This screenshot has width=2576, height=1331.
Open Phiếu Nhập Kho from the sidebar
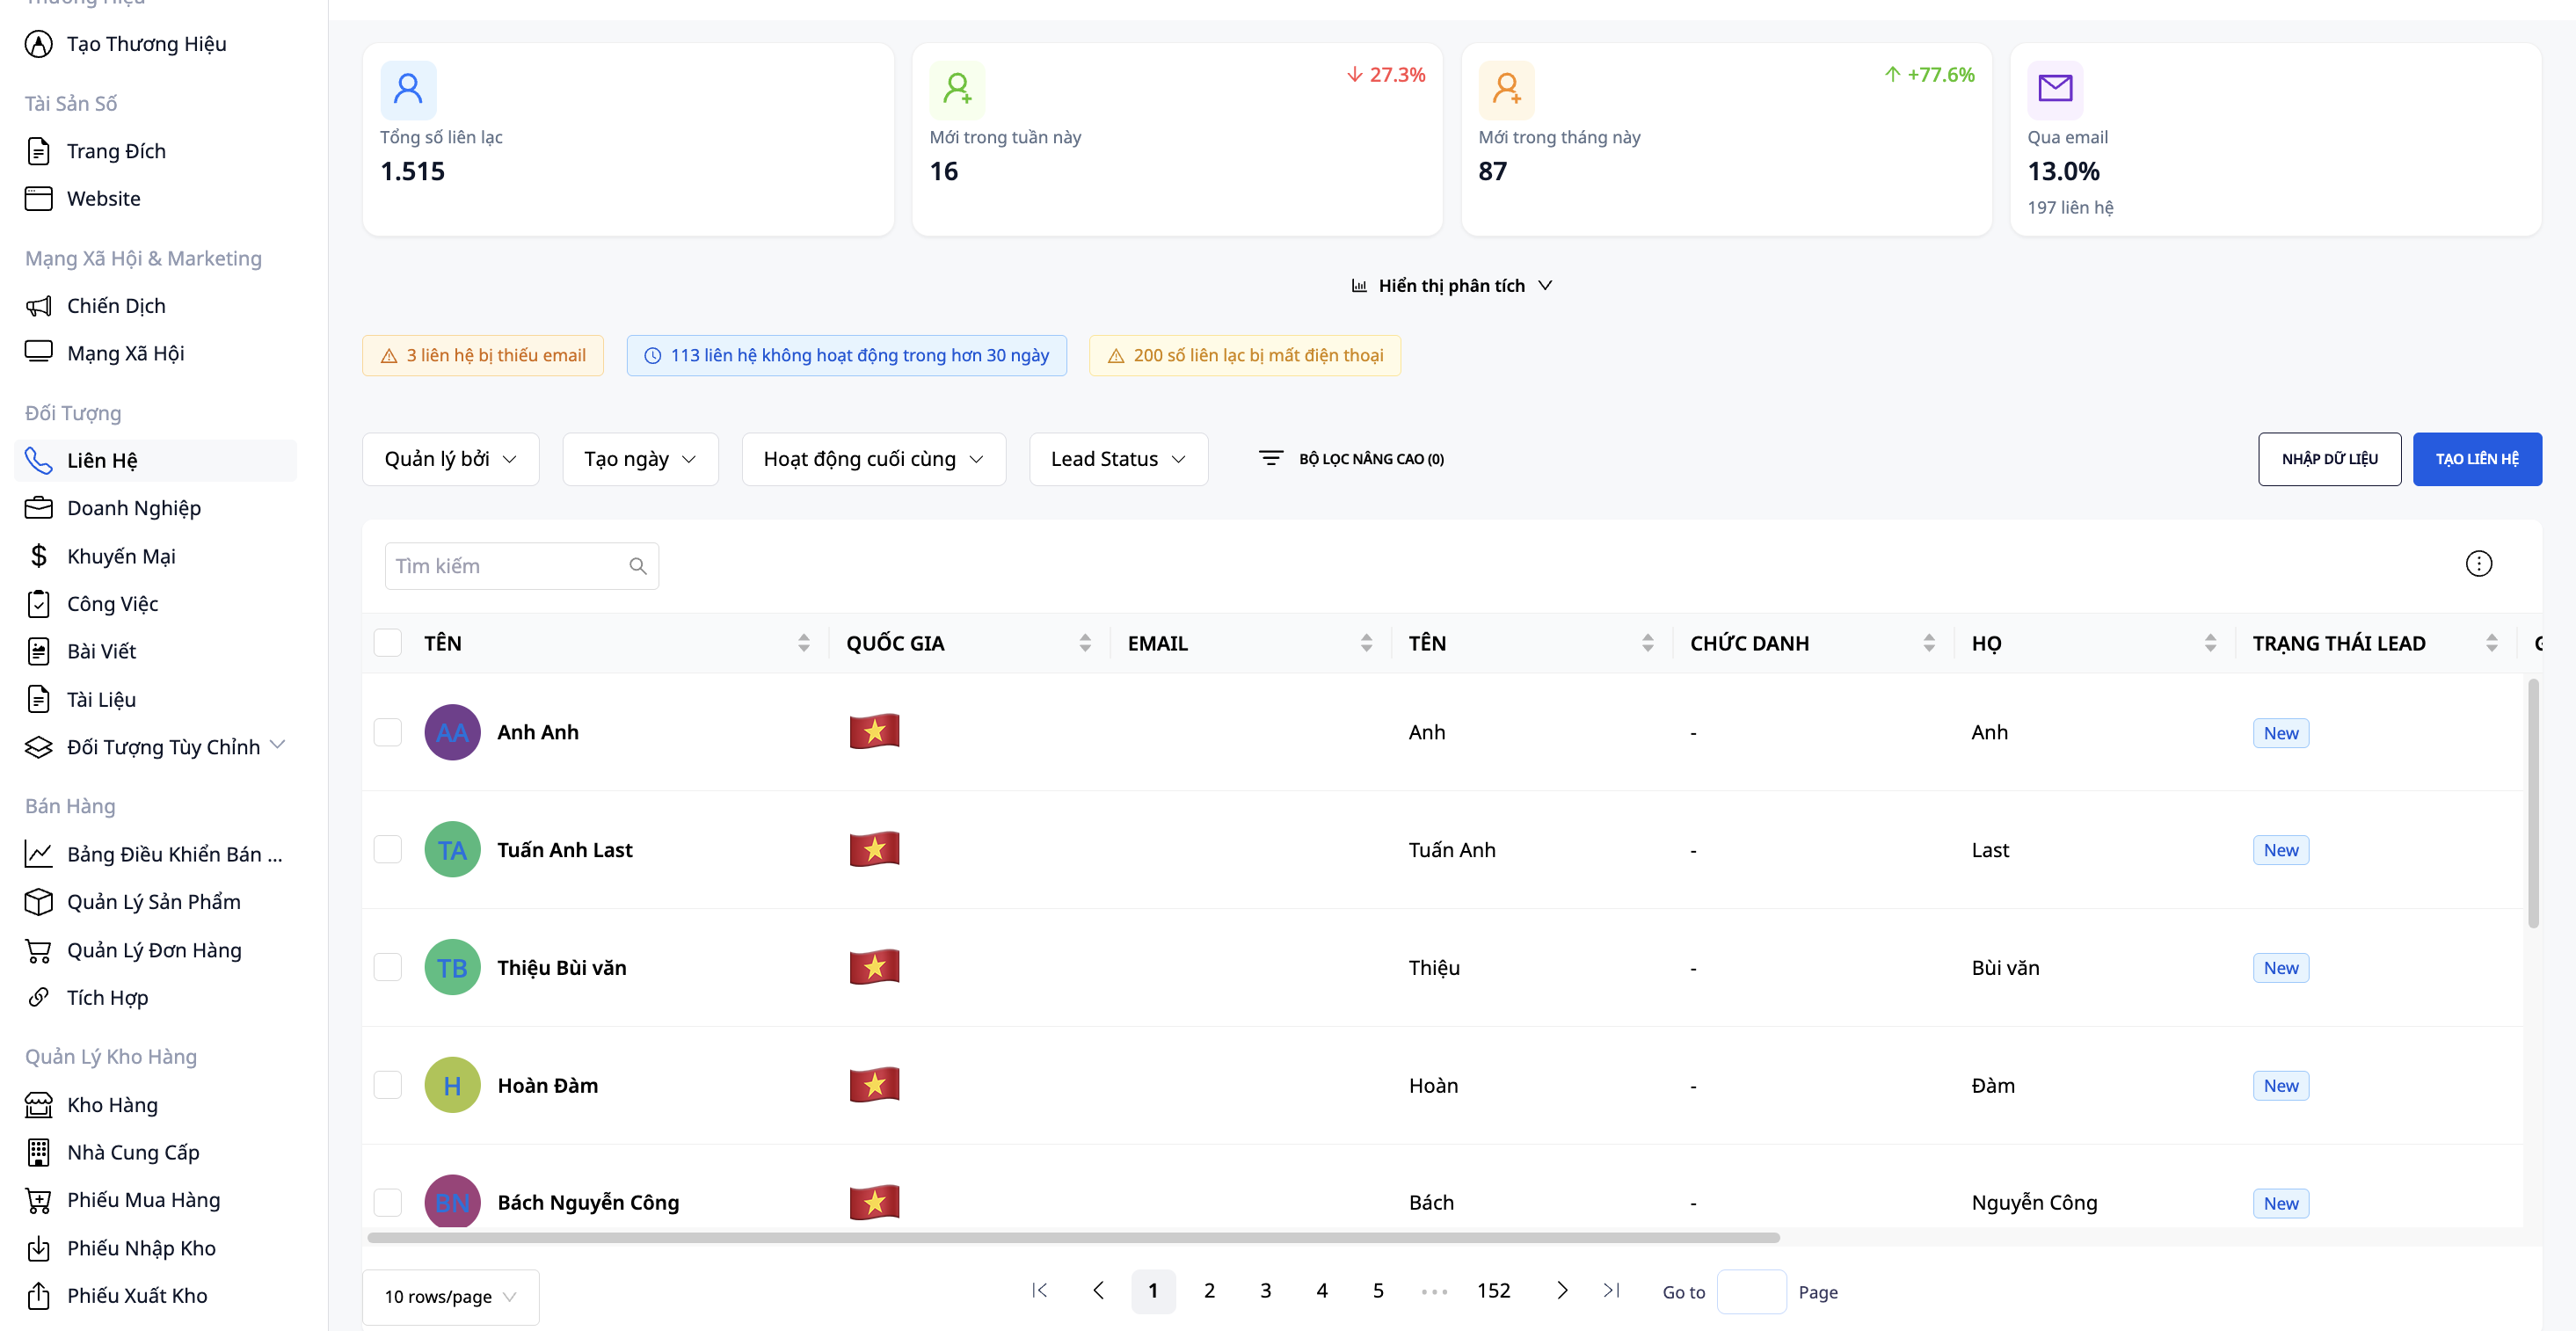coord(141,1248)
